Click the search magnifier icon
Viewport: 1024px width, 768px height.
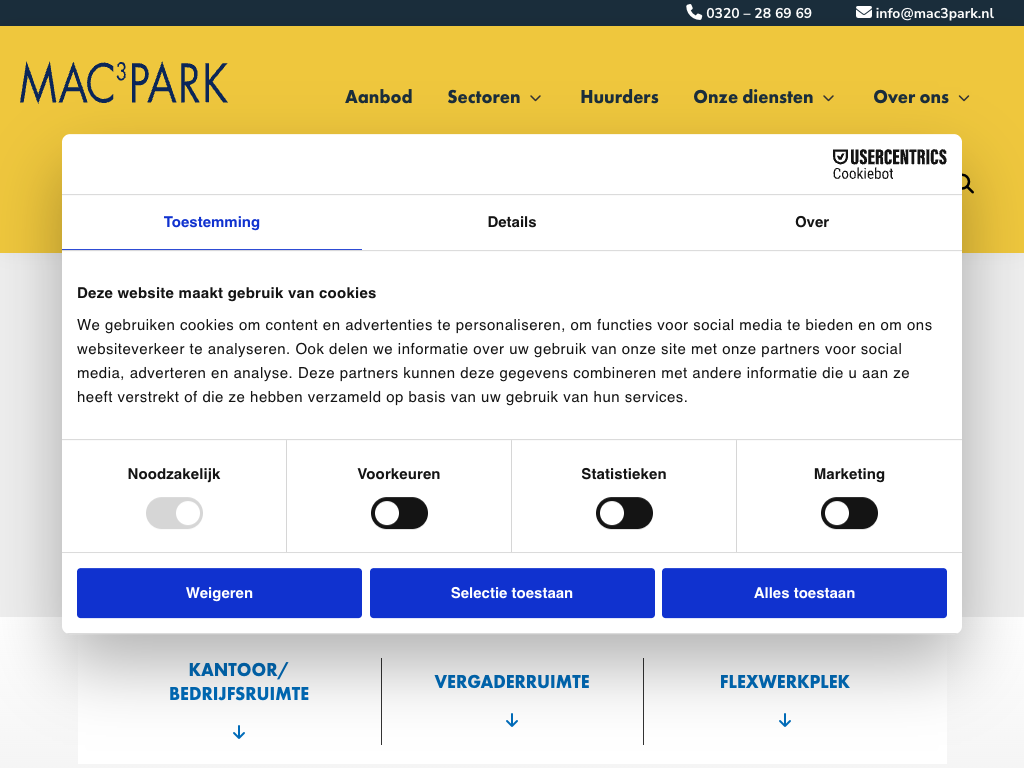966,184
